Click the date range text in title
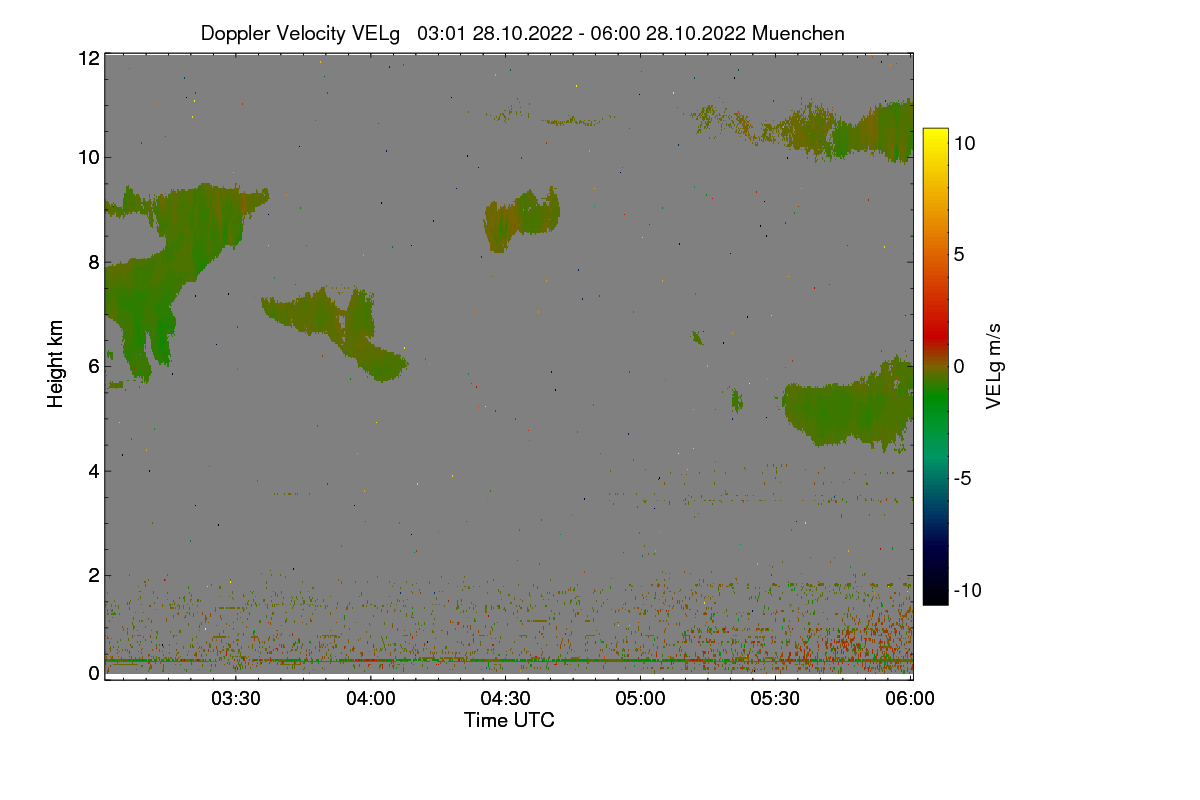The height and width of the screenshot is (800, 1200). 581,33
